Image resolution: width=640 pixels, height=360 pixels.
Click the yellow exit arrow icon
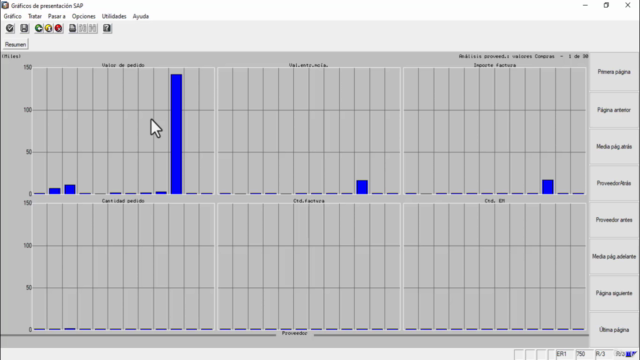pyautogui.click(x=49, y=28)
